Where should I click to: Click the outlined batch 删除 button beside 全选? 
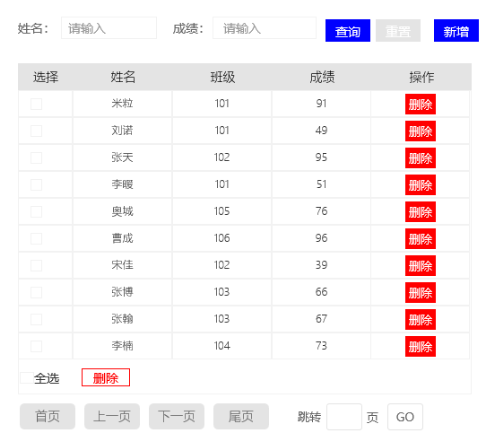(x=106, y=377)
